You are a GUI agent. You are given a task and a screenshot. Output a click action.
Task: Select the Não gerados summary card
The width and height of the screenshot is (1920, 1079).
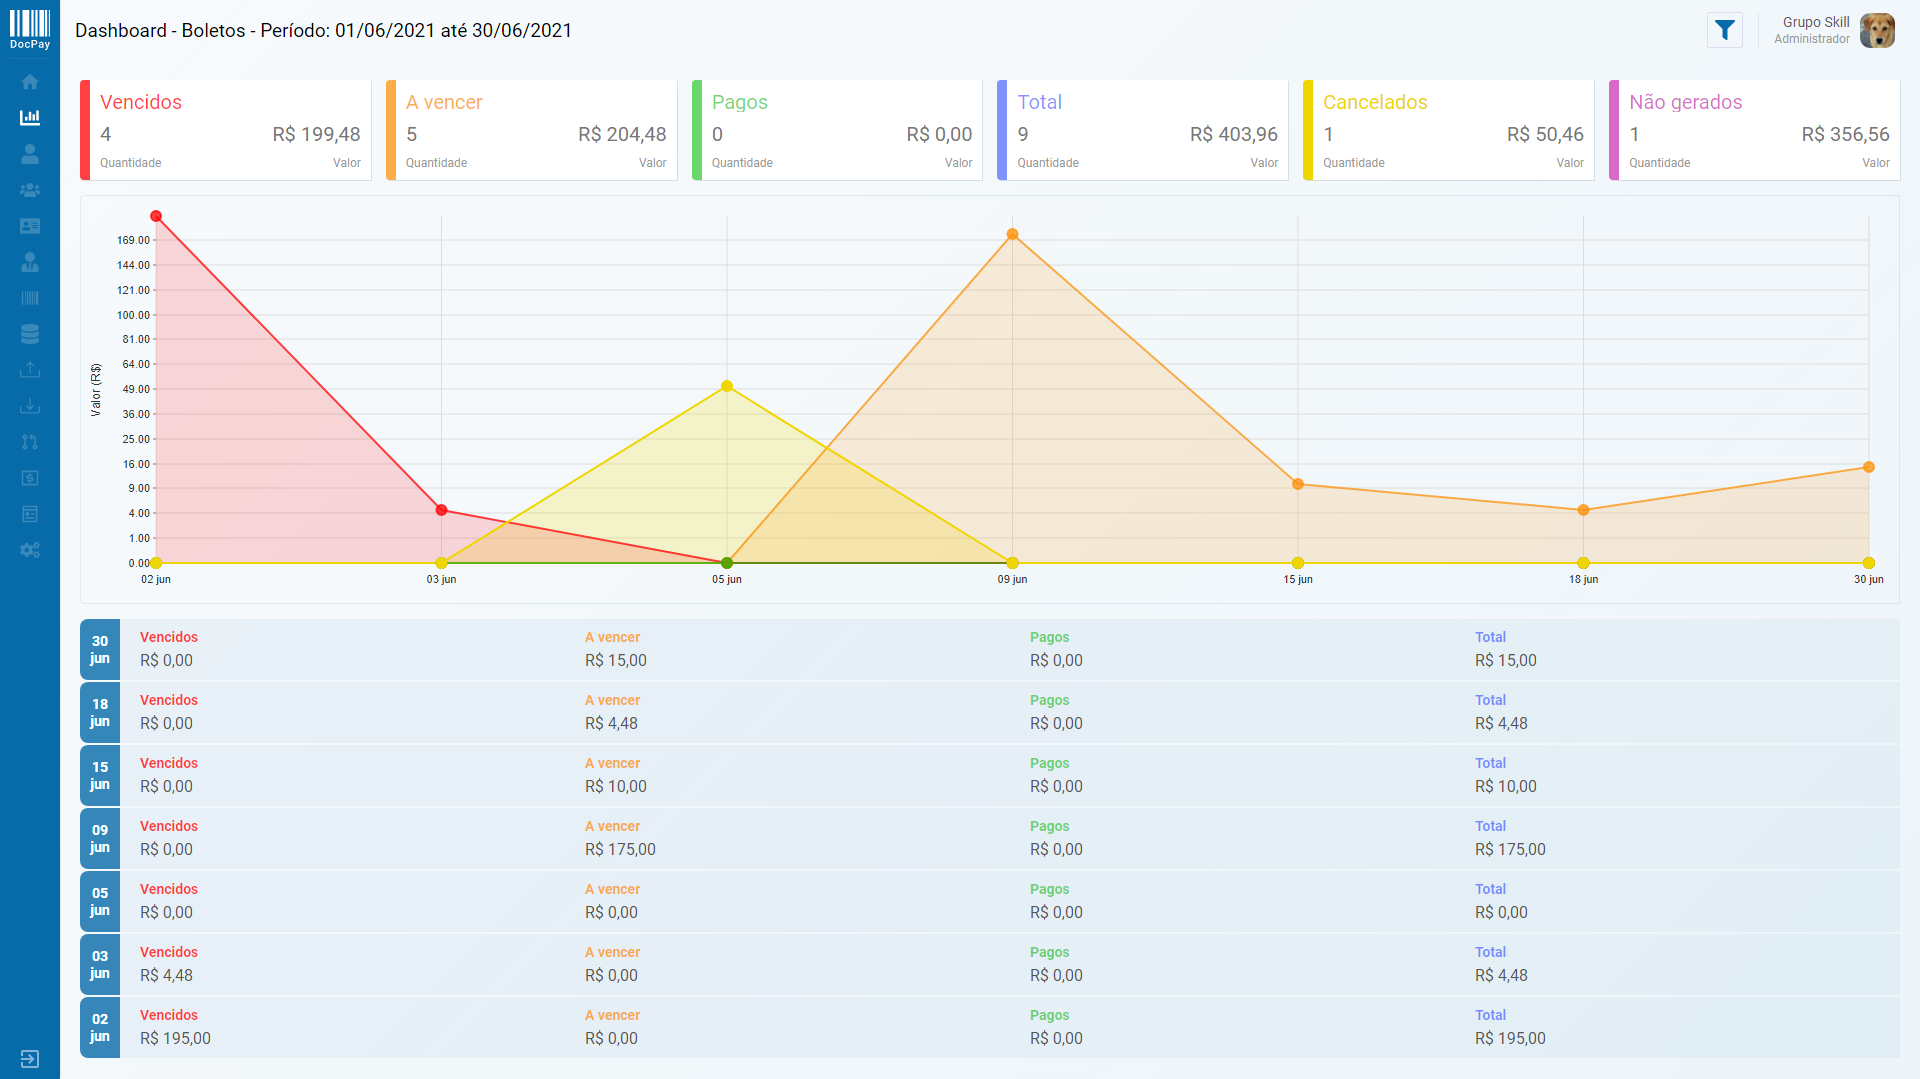click(x=1755, y=130)
